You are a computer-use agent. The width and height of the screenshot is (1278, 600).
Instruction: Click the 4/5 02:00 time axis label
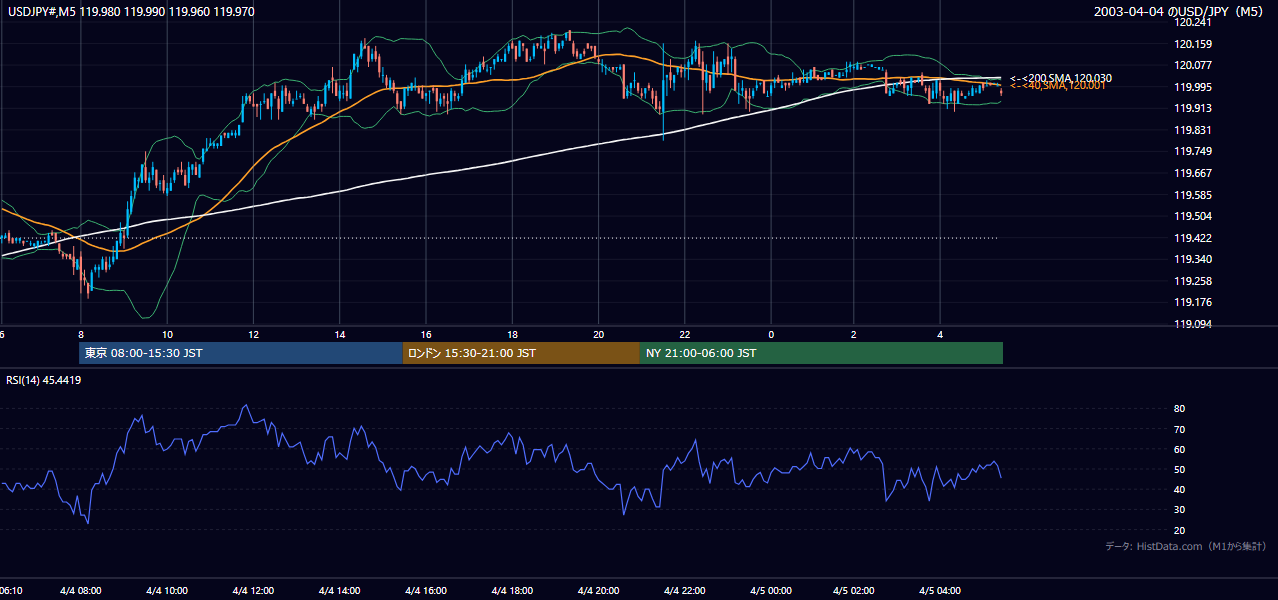tap(855, 591)
